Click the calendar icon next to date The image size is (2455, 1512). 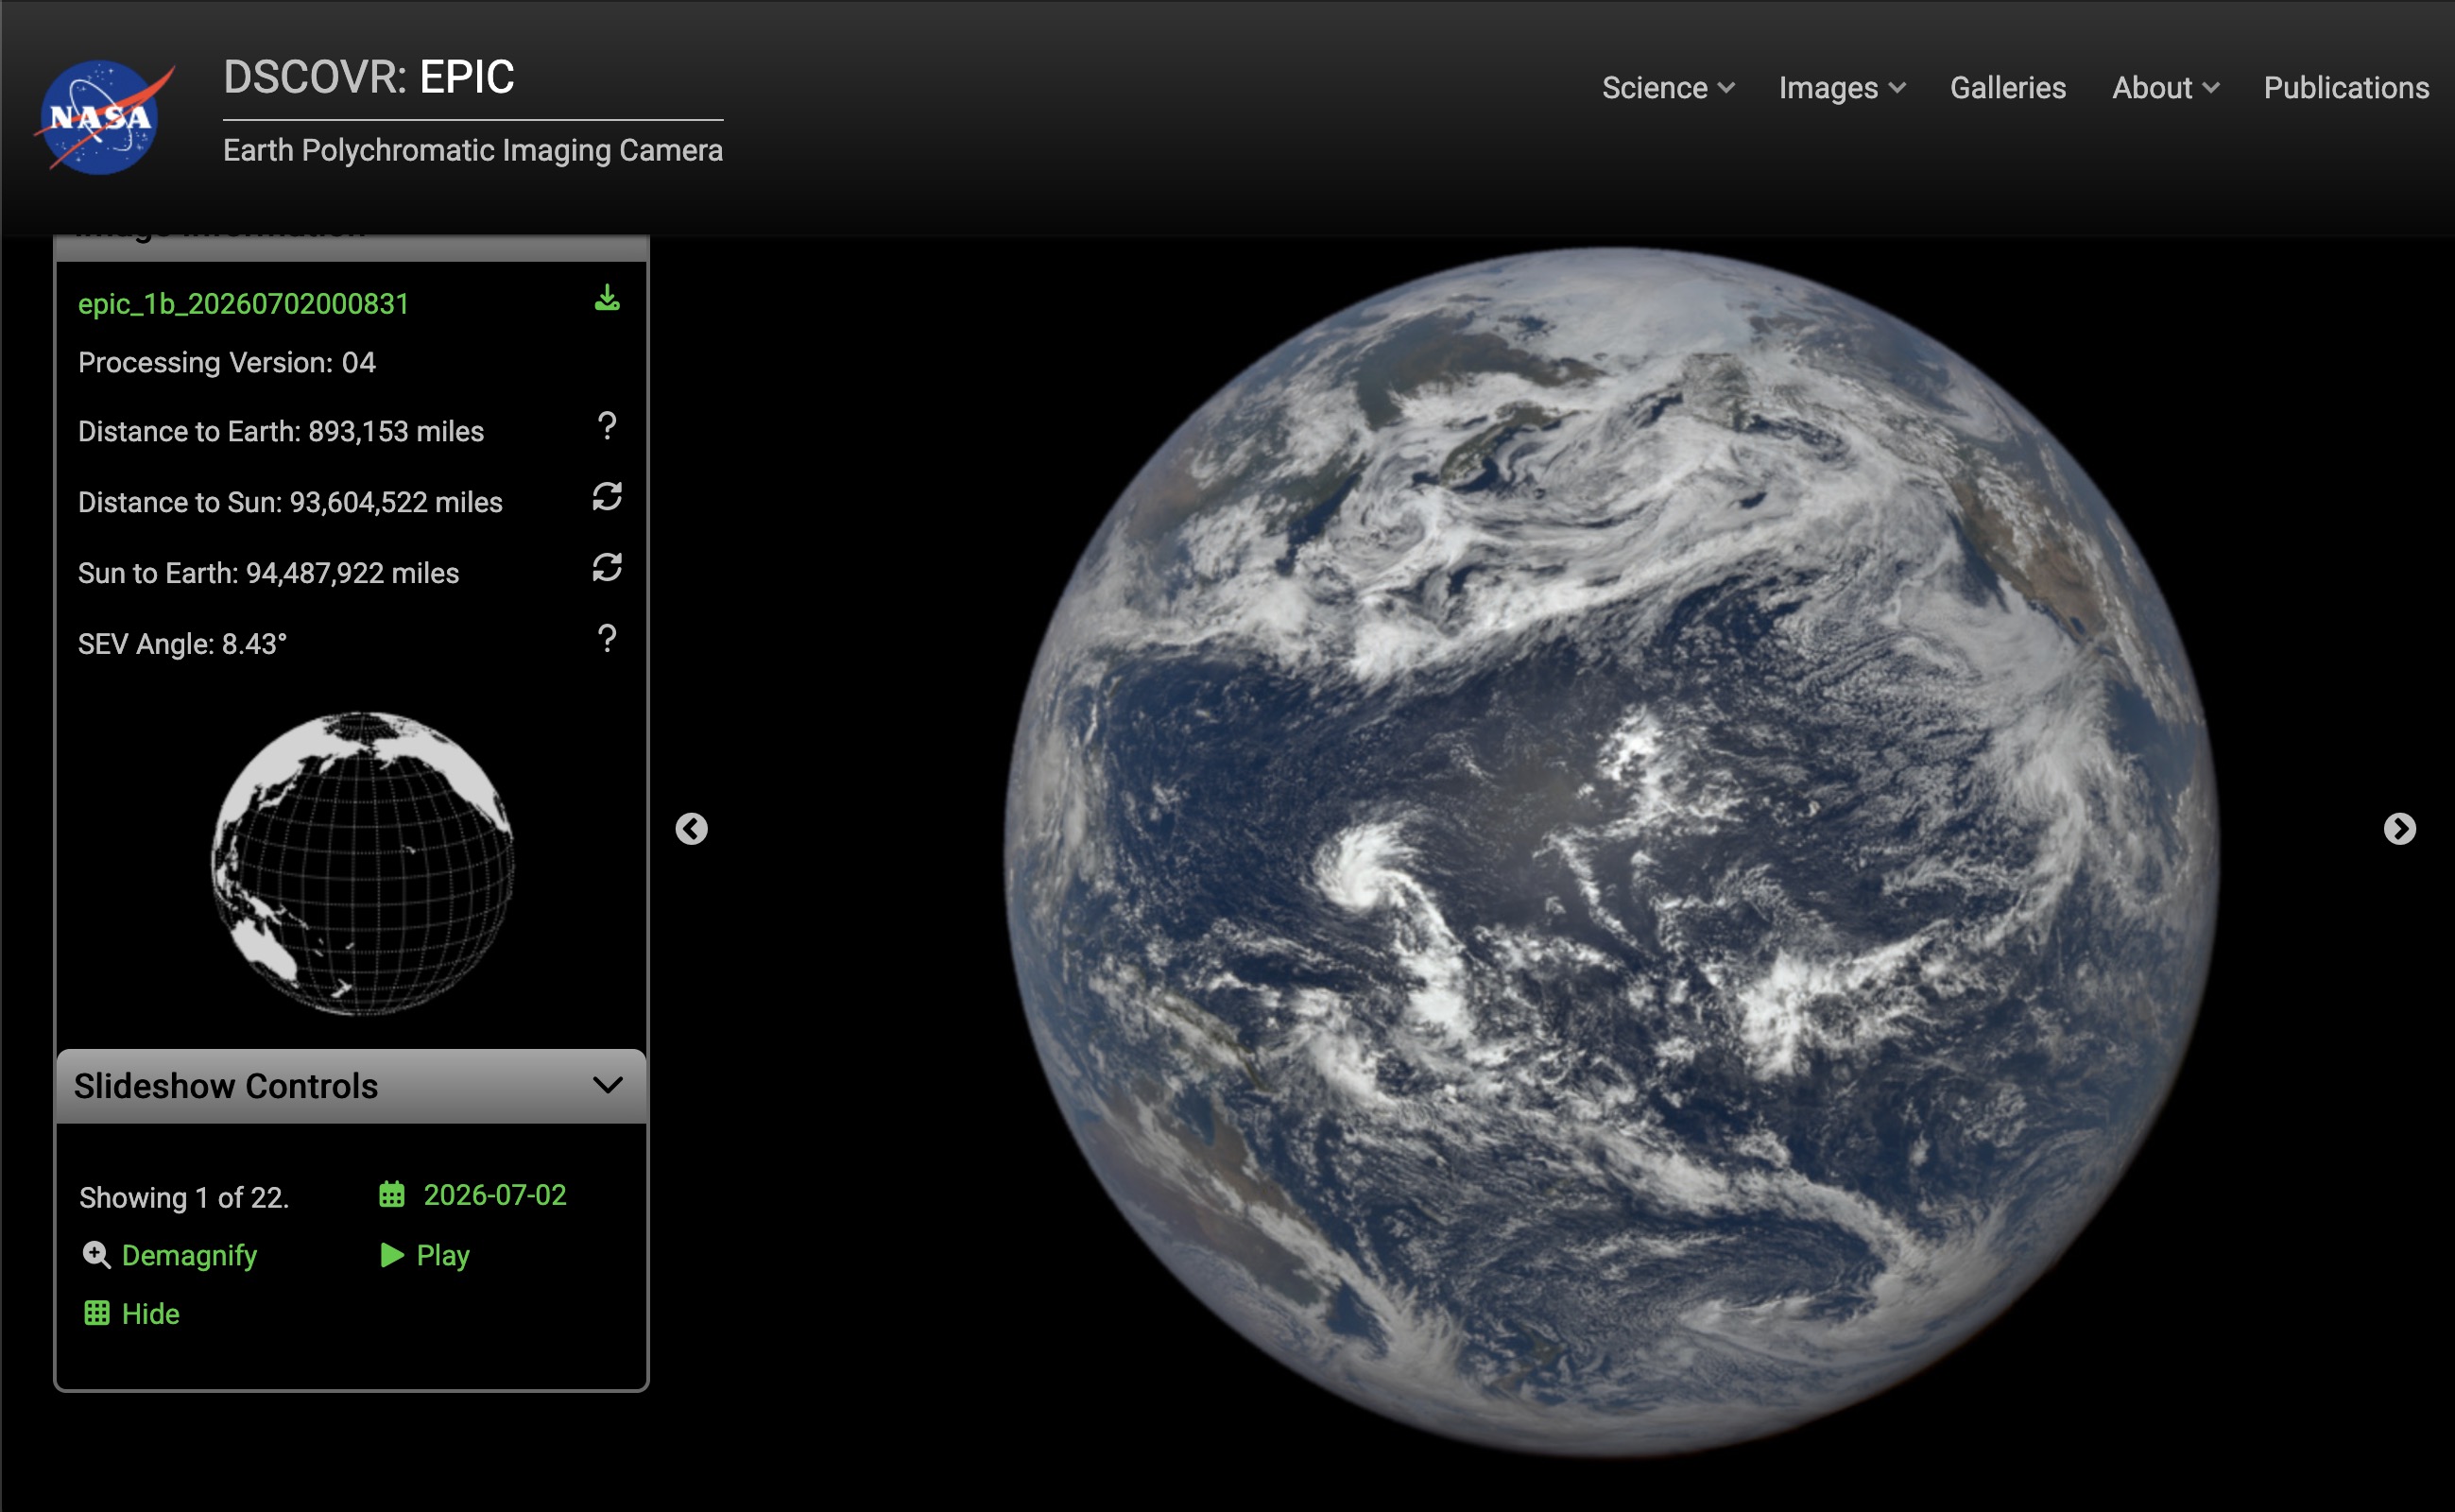click(x=392, y=1194)
